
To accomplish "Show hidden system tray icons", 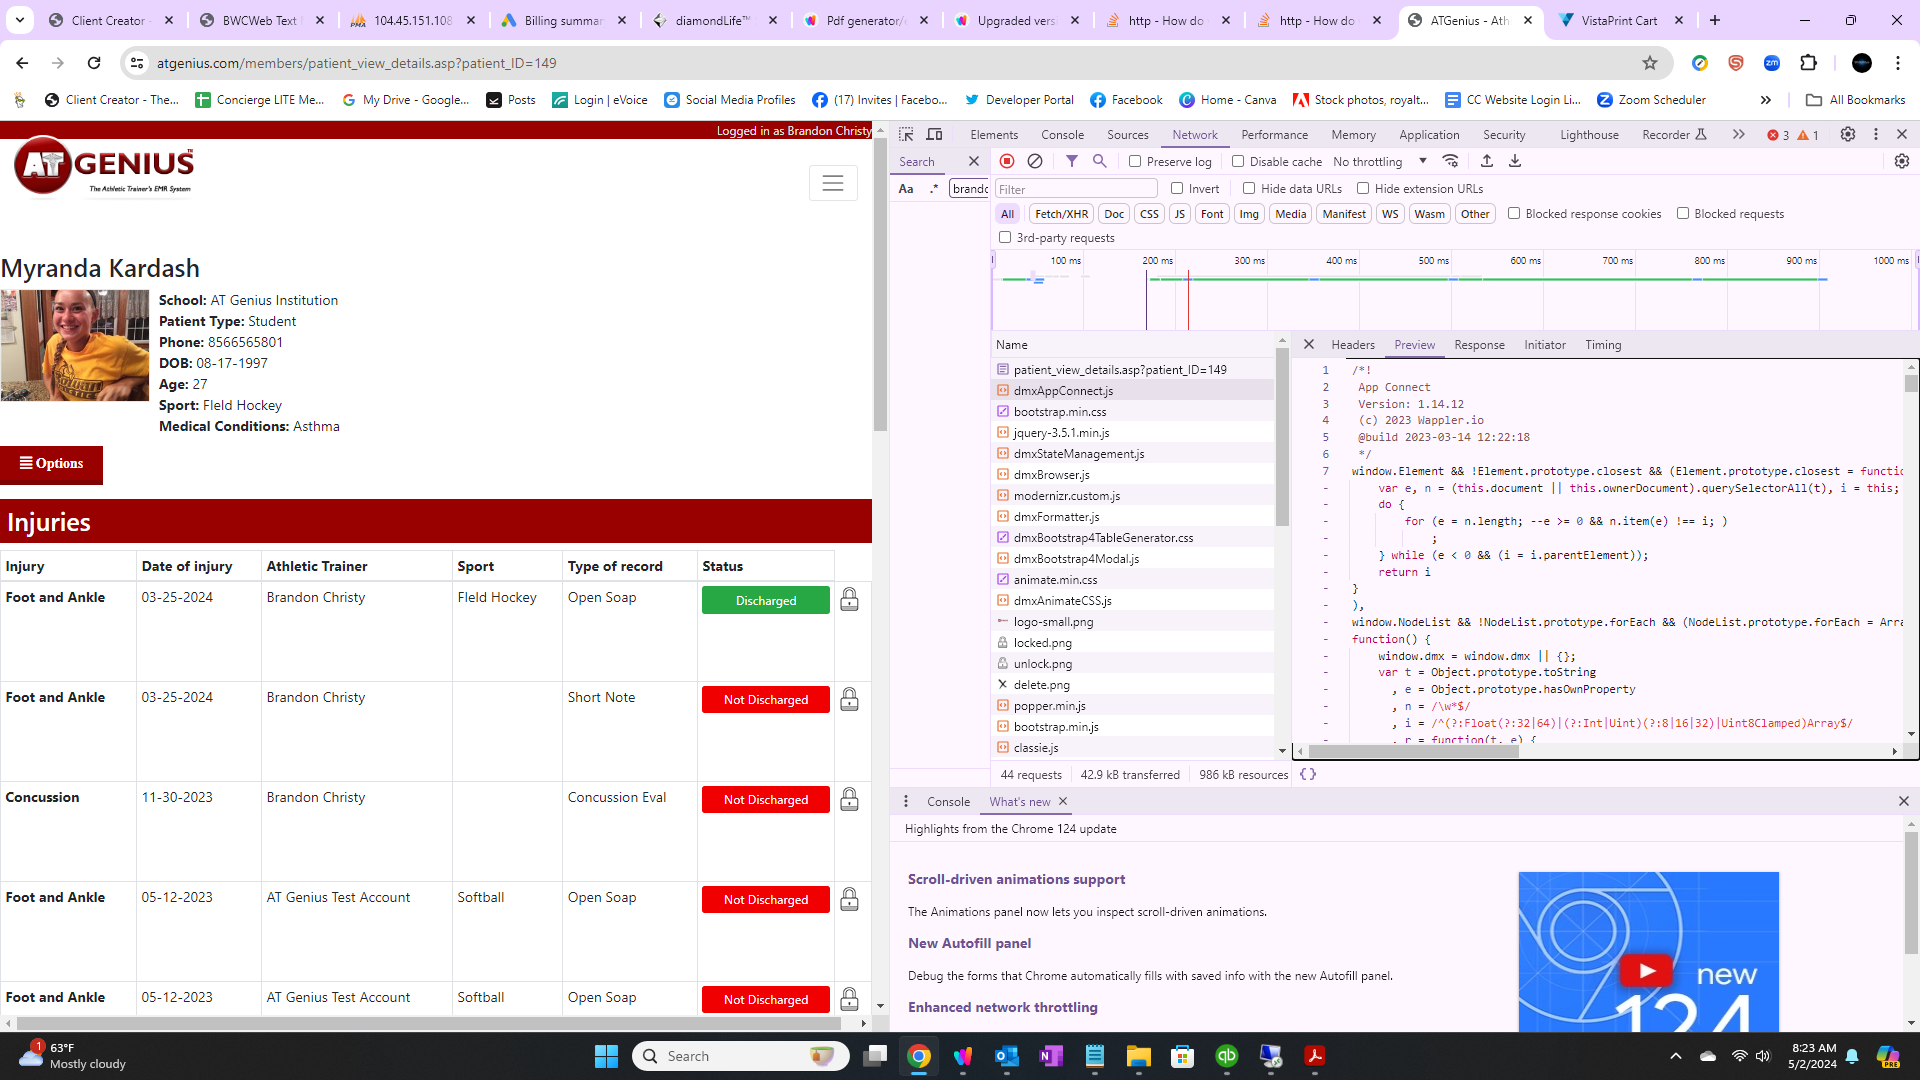I will click(x=1676, y=1056).
